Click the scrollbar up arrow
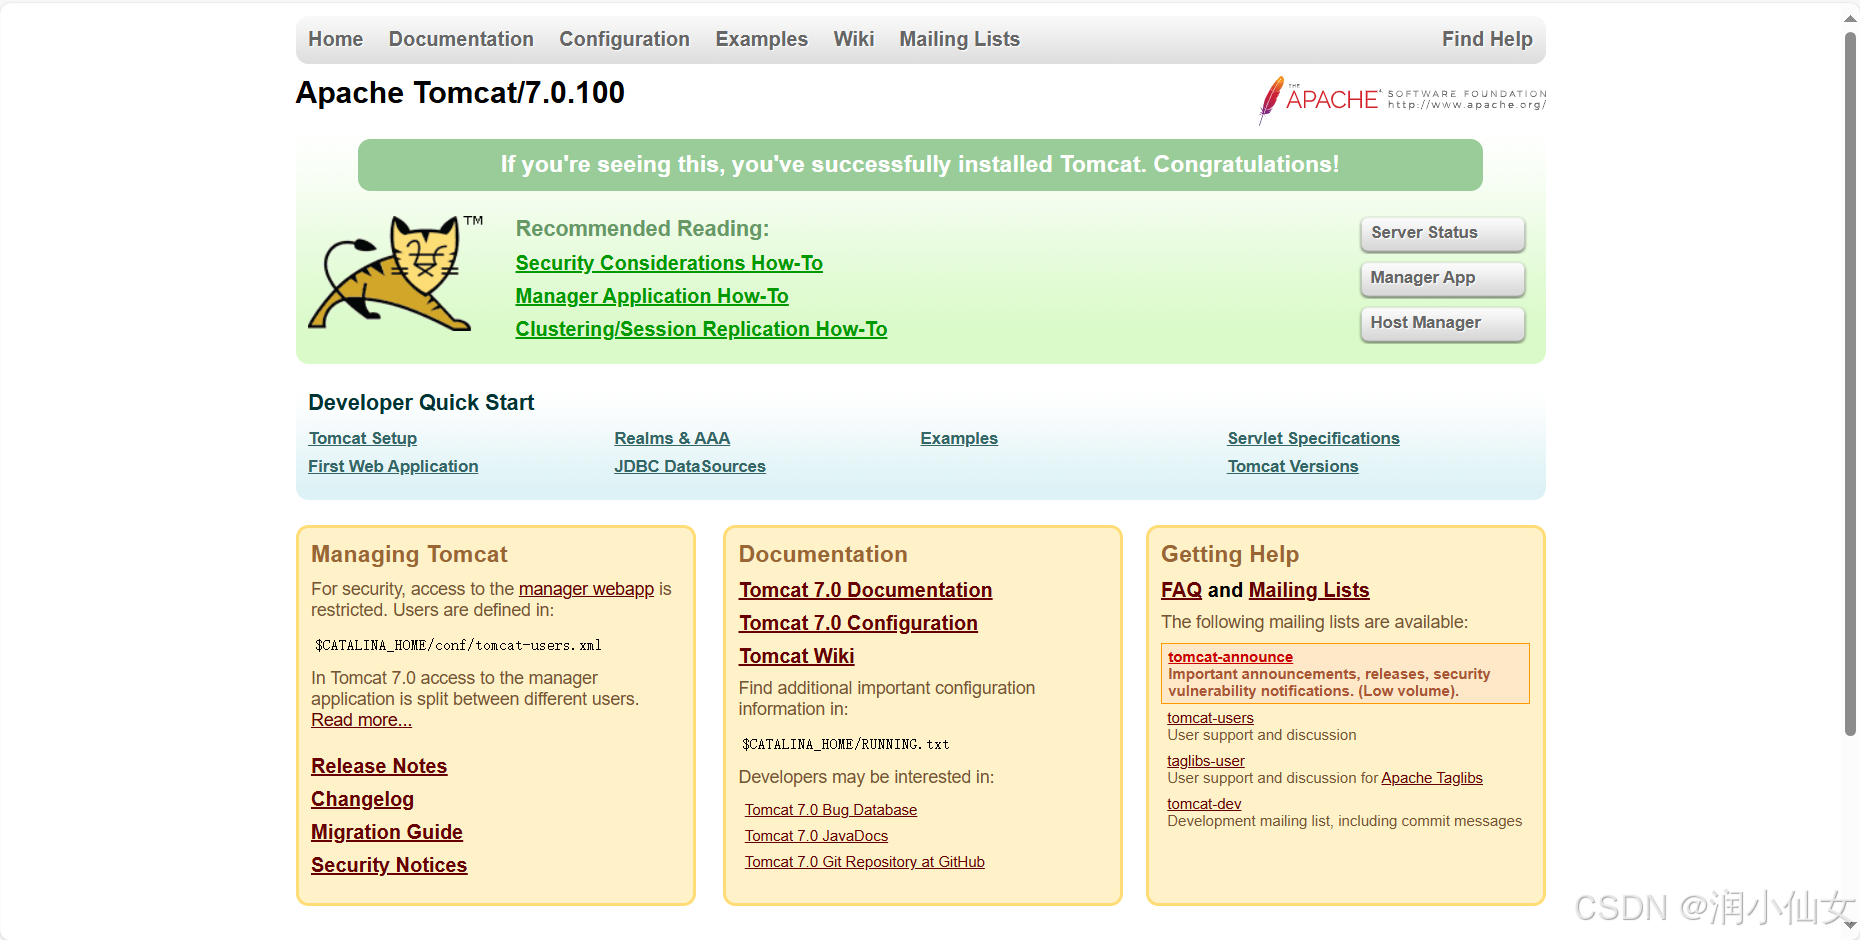This screenshot has height=940, width=1860. coord(1850,17)
